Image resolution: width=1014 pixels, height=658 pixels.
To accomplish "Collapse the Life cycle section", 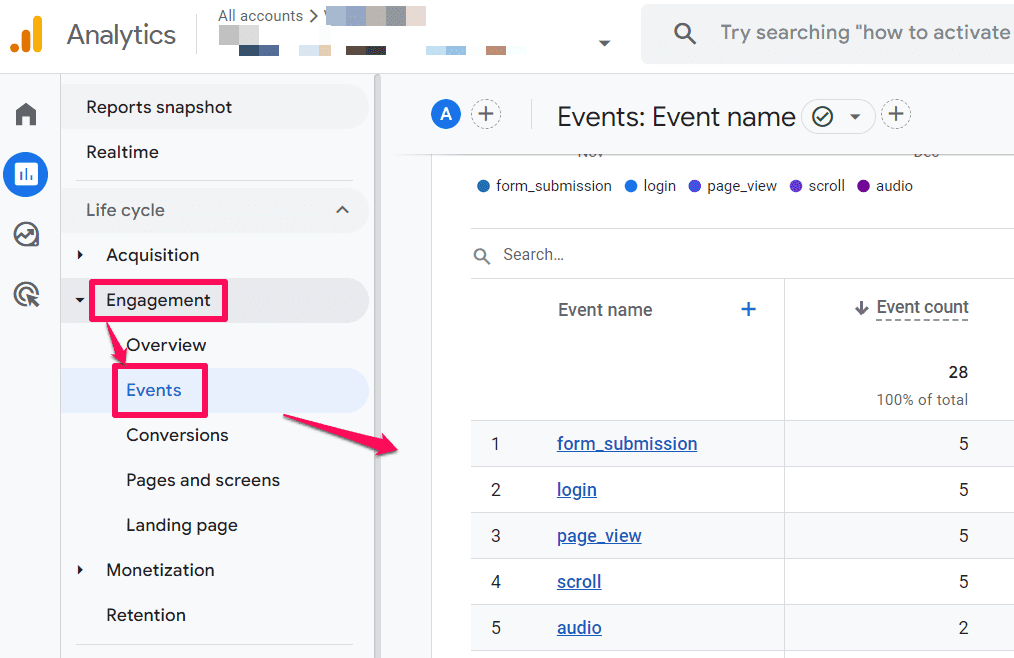I will pyautogui.click(x=342, y=210).
